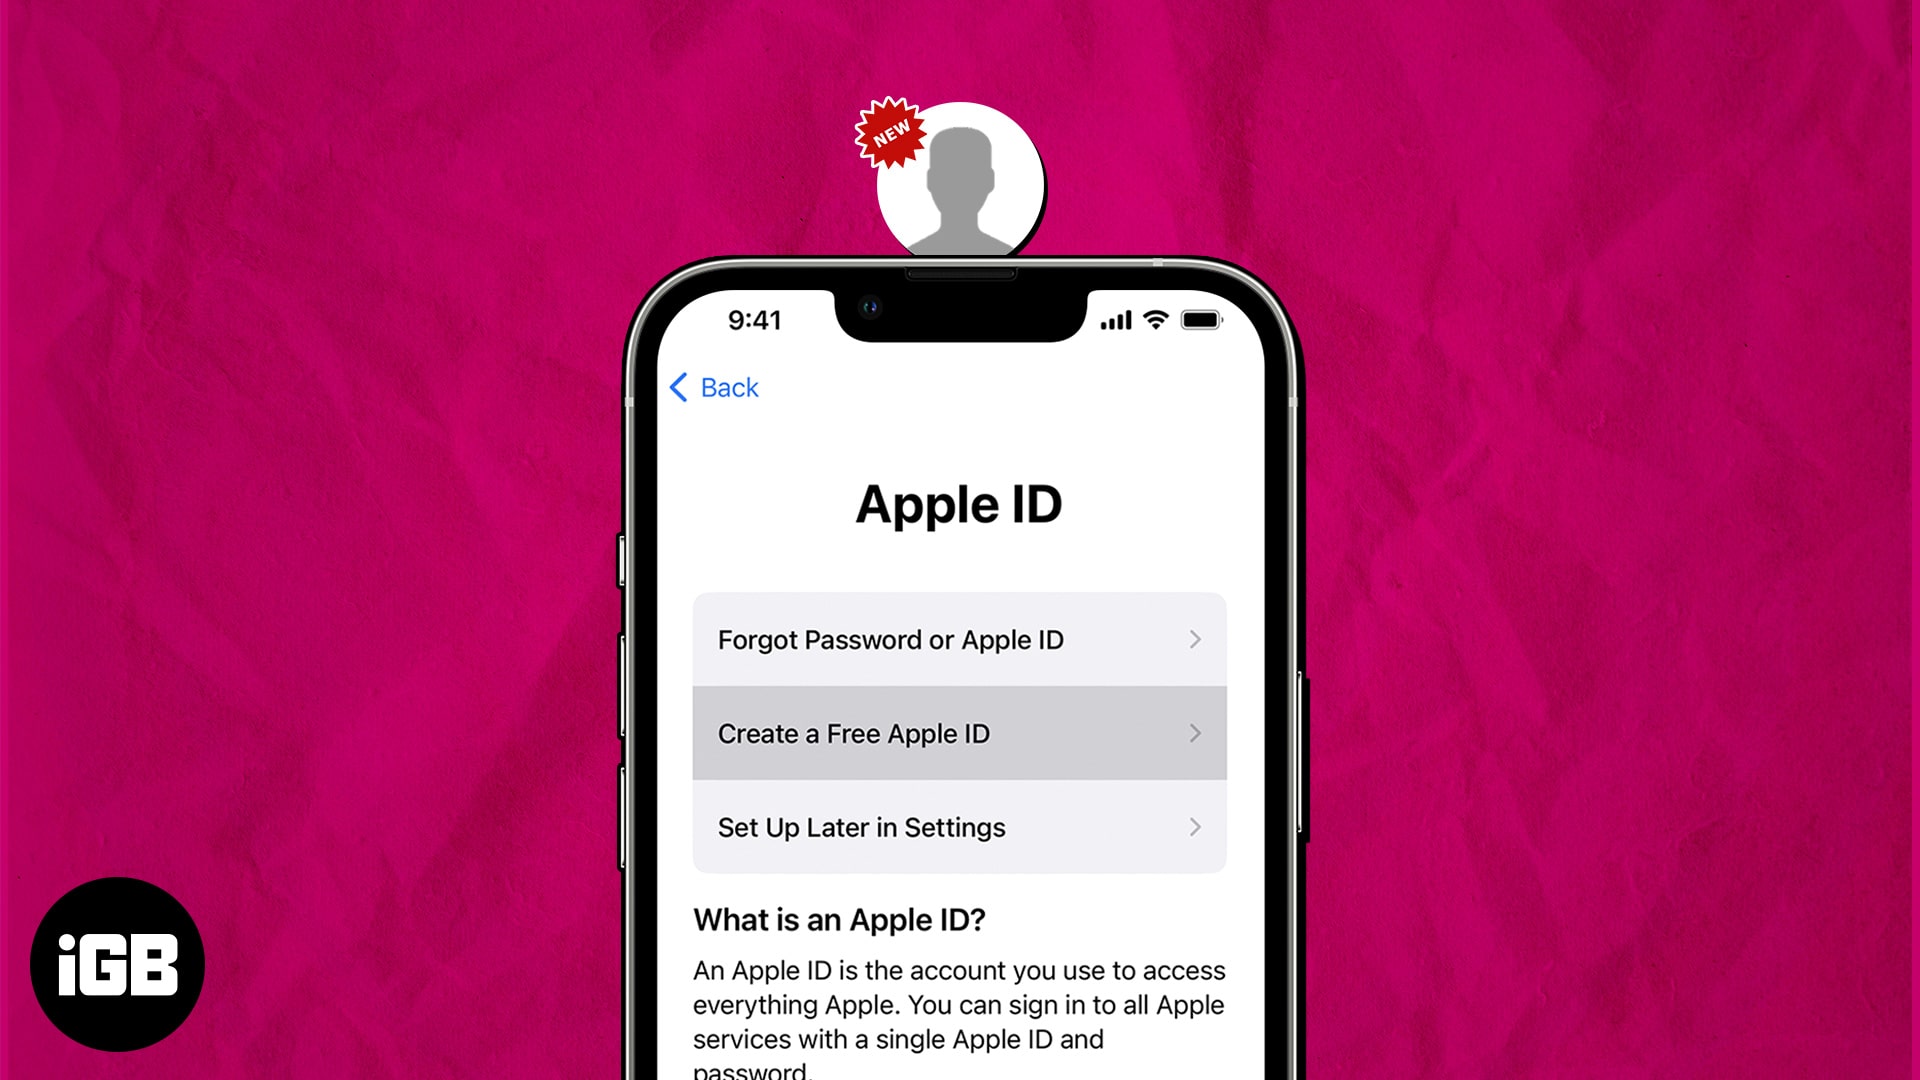Select Create a Free Apple ID
The image size is (1920, 1080).
[960, 733]
